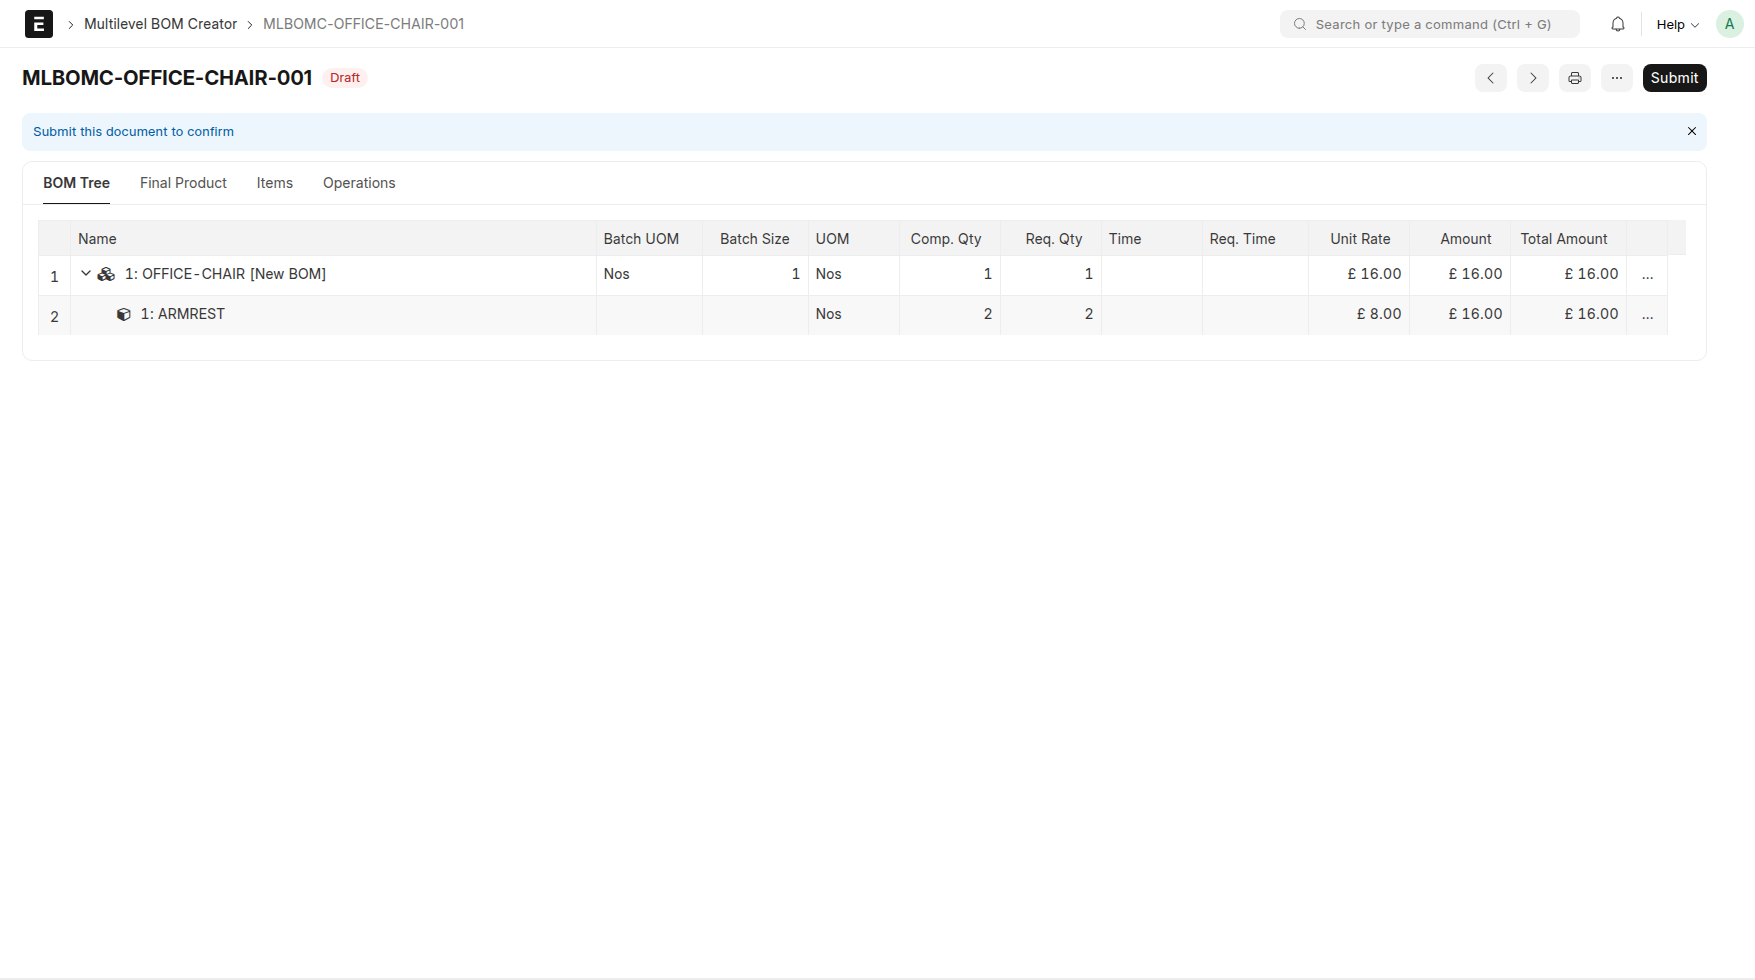Click the ARMREST item box icon
This screenshot has width=1755, height=980.
point(124,314)
